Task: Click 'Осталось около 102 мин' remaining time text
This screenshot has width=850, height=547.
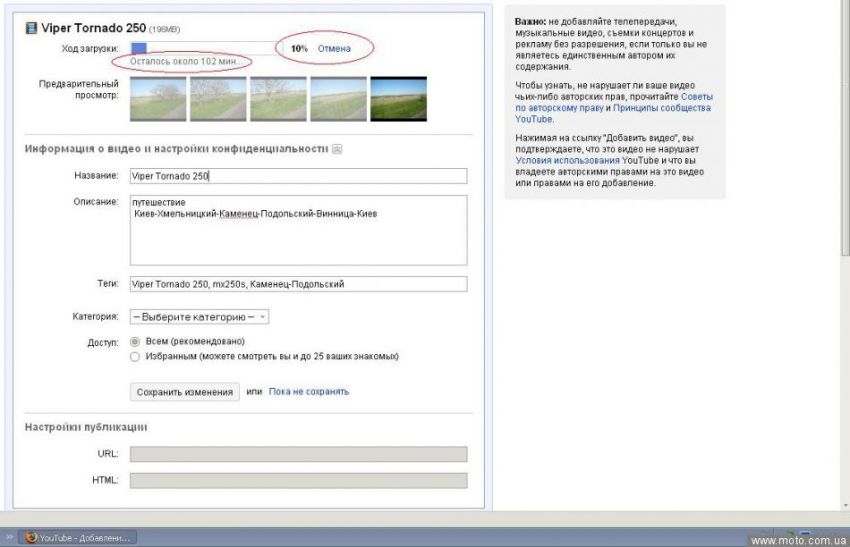Action: pyautogui.click(x=185, y=61)
